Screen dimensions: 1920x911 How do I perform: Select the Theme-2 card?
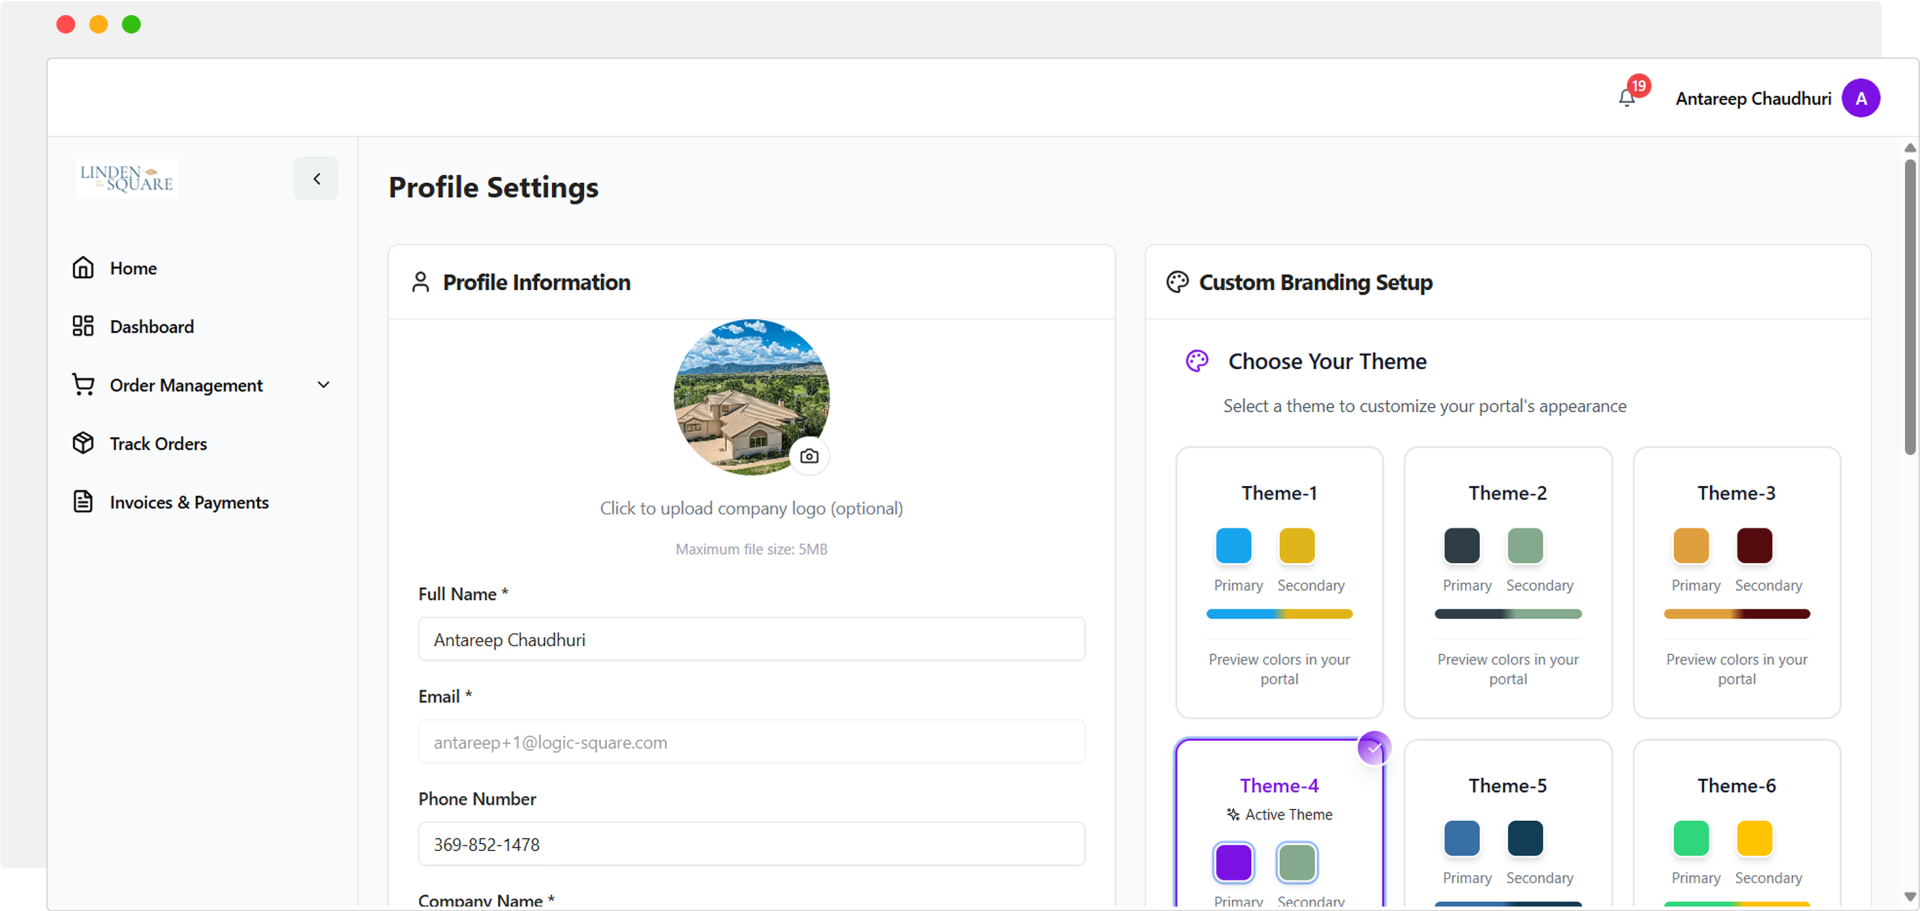click(1508, 583)
